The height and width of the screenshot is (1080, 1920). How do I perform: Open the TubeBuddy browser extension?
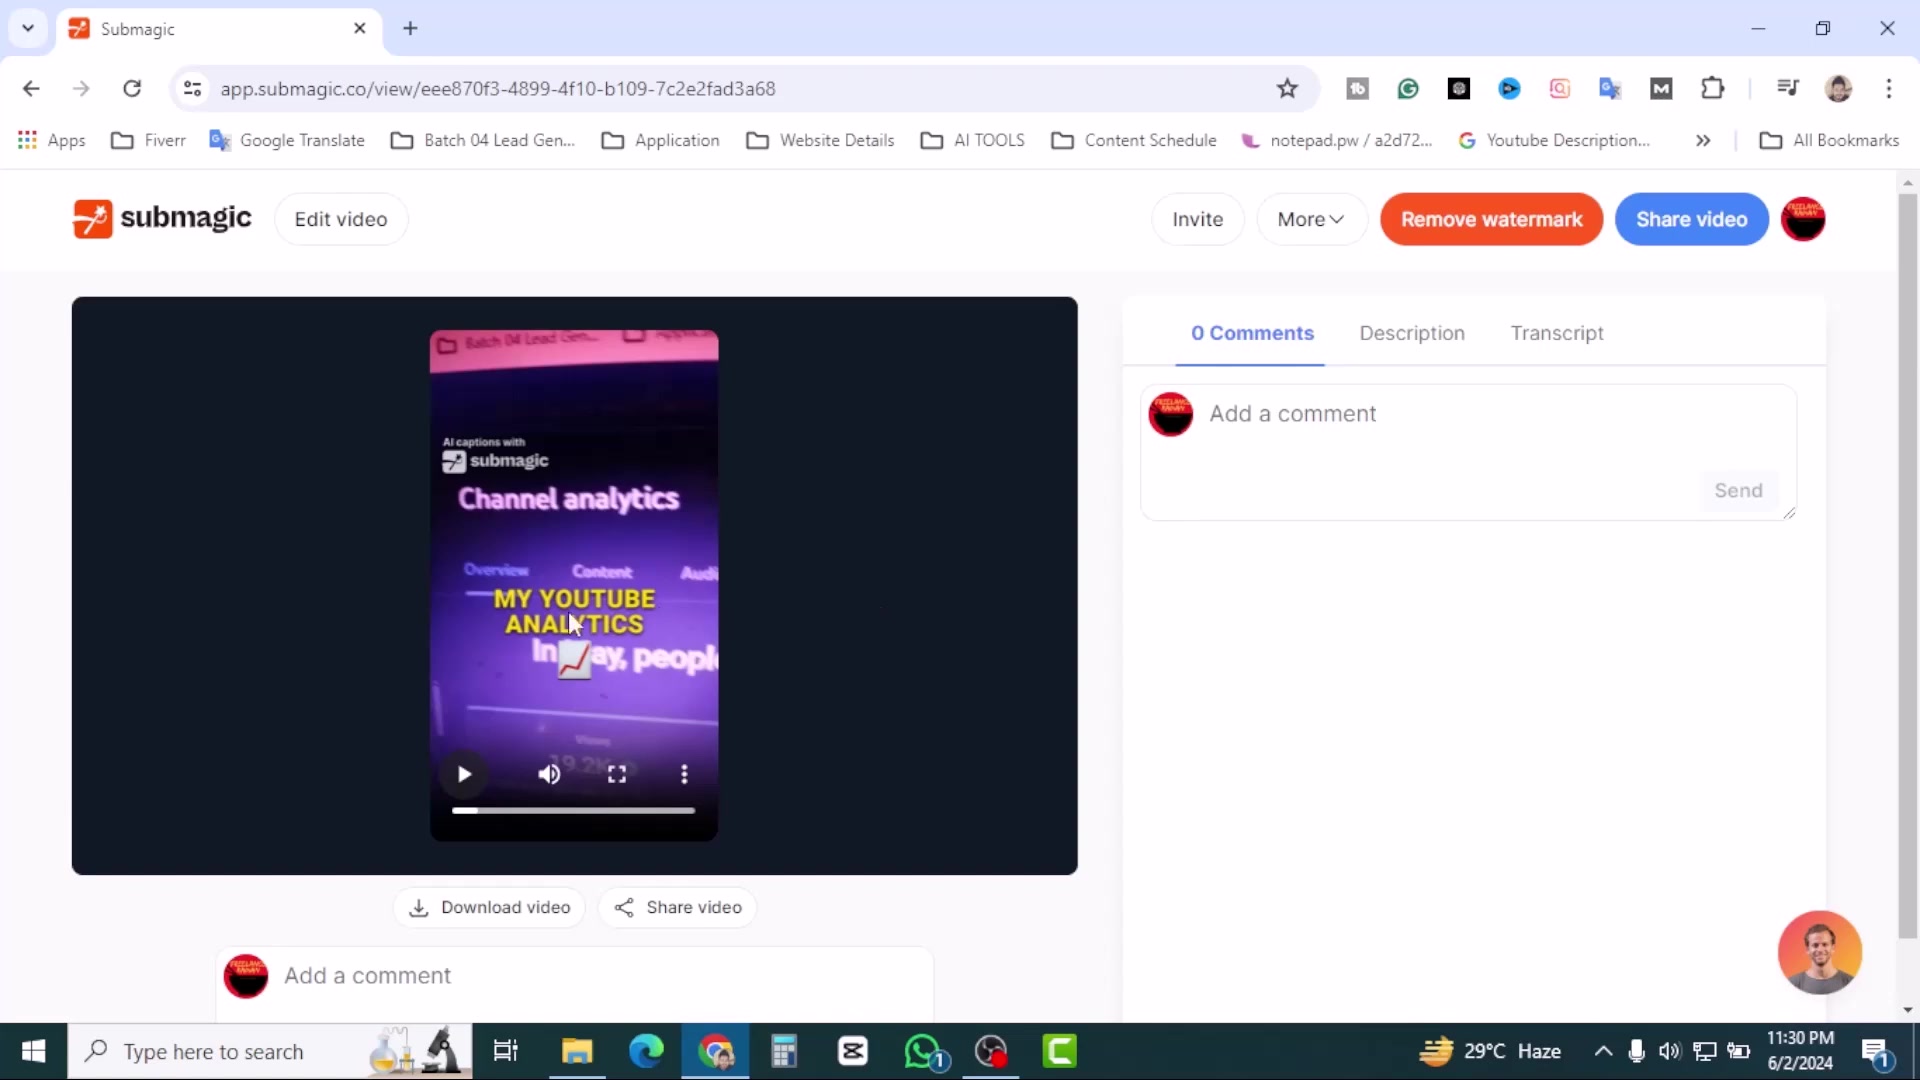[1358, 88]
